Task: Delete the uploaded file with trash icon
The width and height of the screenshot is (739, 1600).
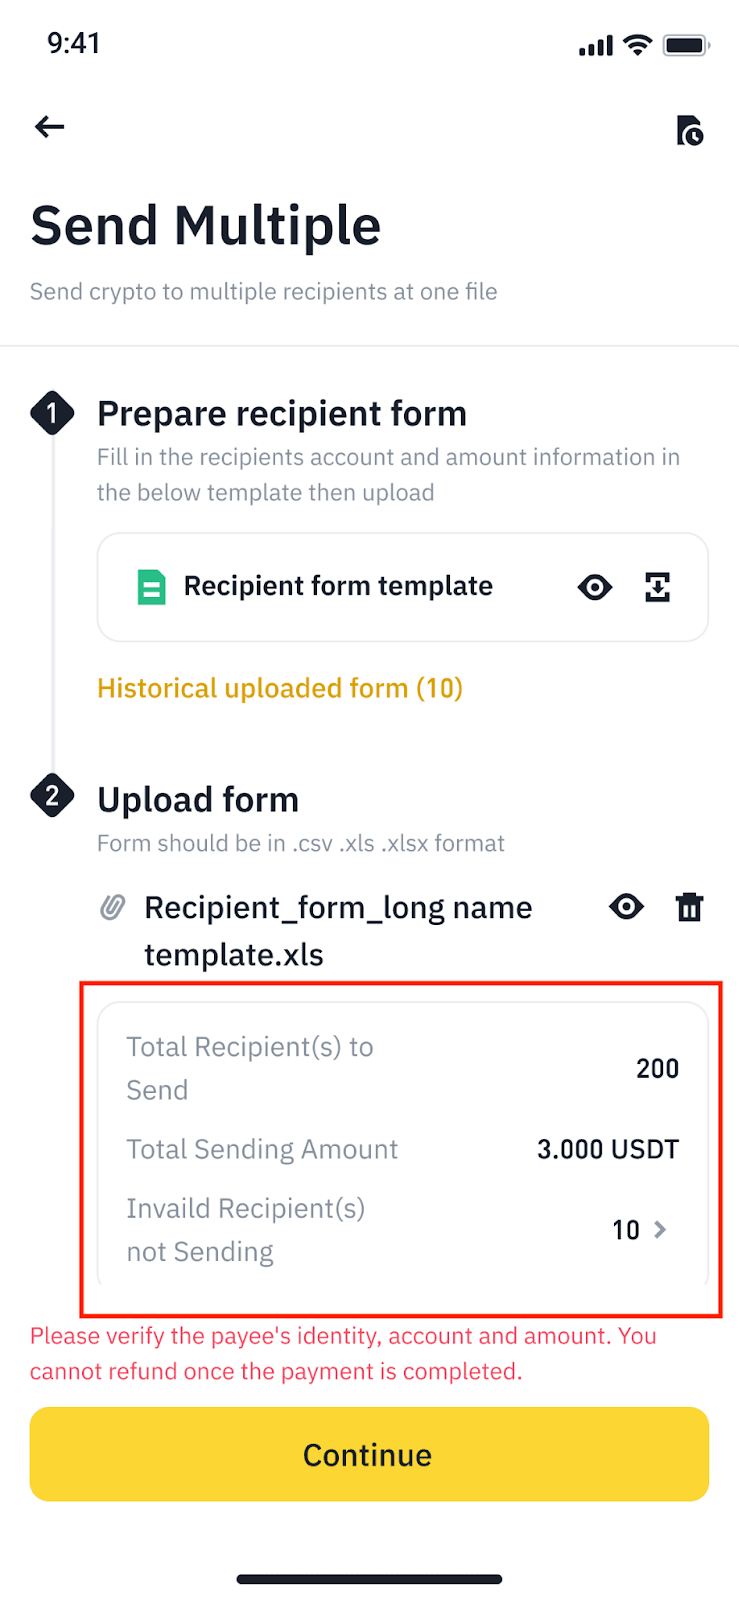Action: tap(689, 907)
